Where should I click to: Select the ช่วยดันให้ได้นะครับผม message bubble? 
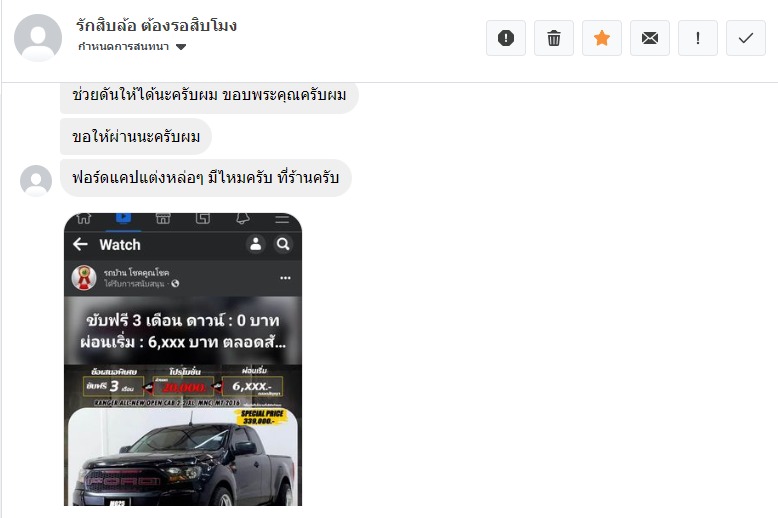coord(209,95)
